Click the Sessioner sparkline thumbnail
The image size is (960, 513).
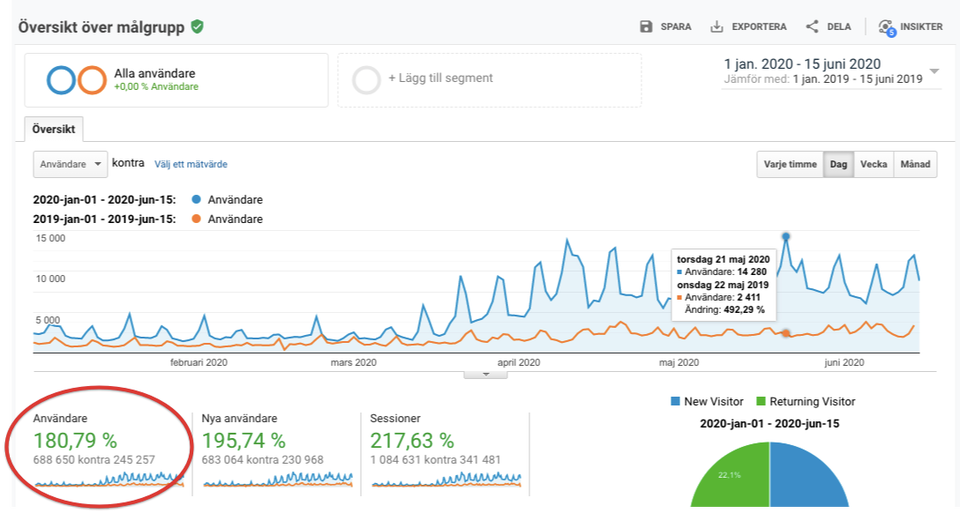[x=446, y=479]
